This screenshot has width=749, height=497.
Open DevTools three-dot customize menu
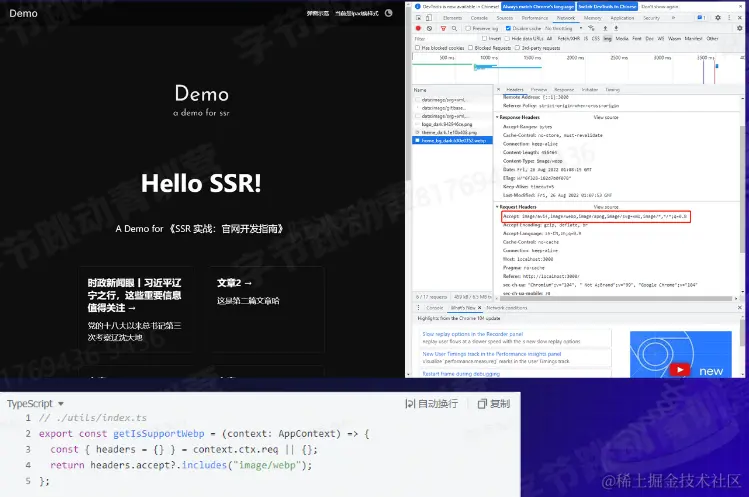coord(729,18)
